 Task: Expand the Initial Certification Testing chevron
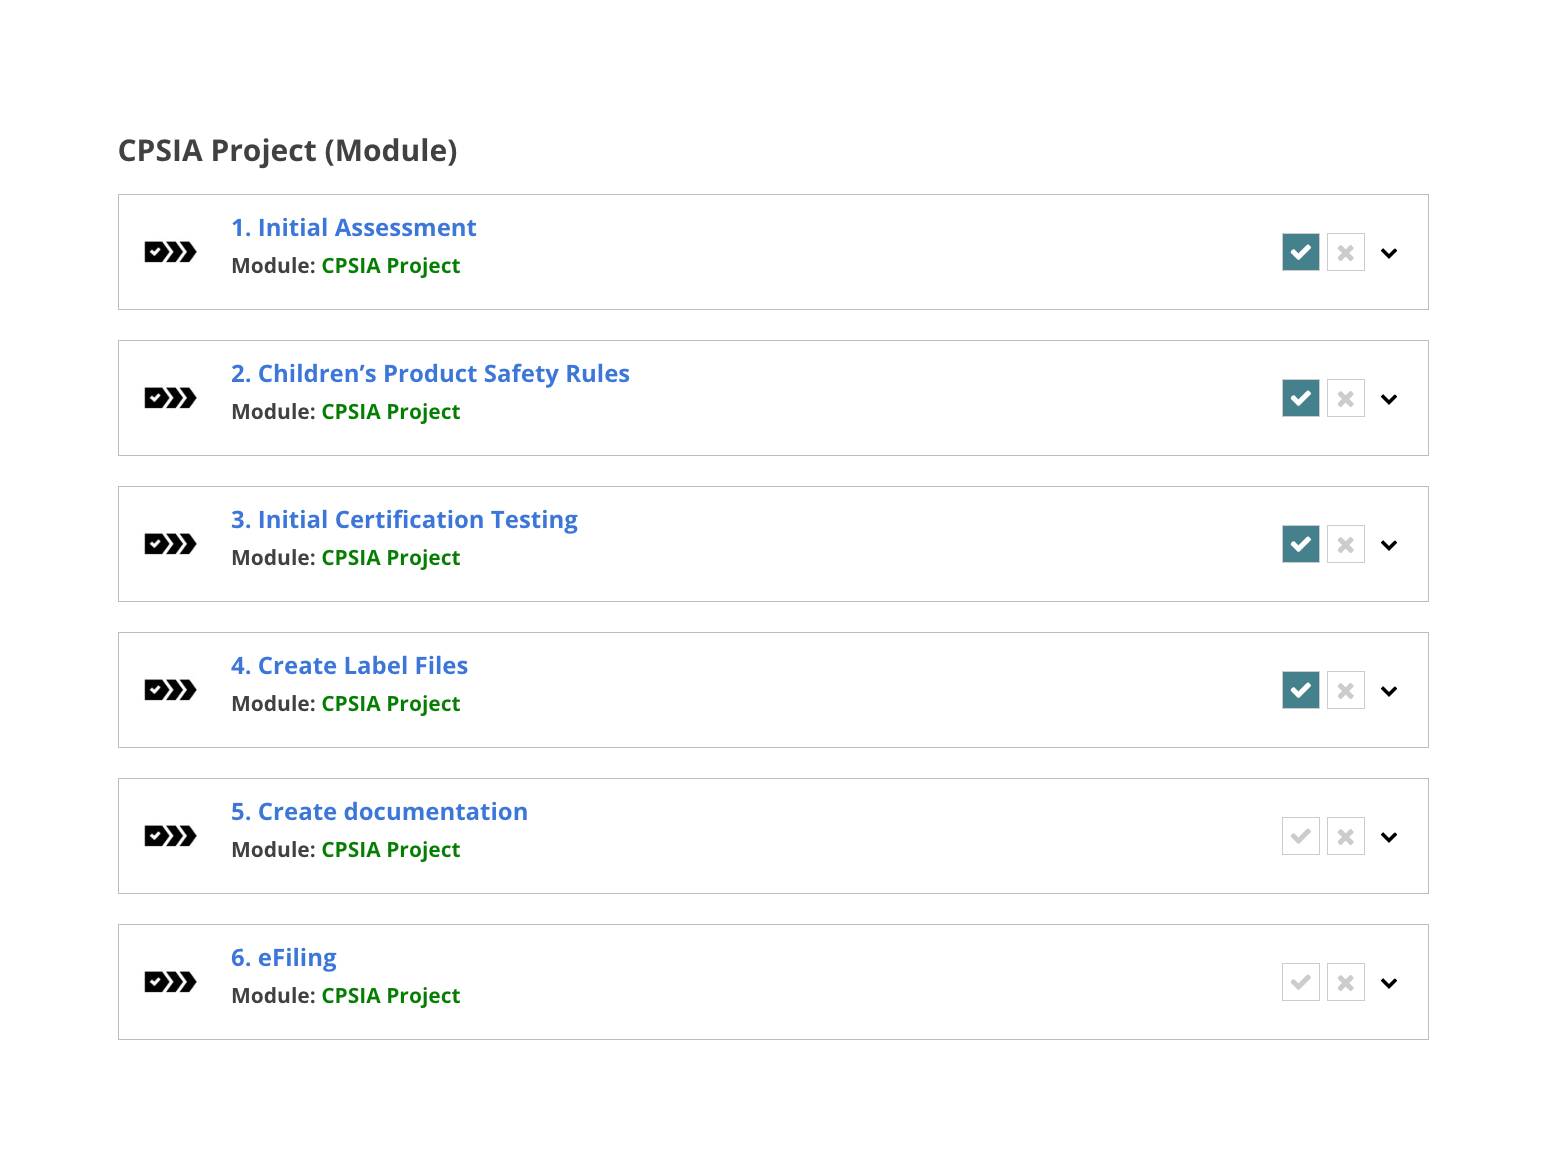coord(1389,545)
